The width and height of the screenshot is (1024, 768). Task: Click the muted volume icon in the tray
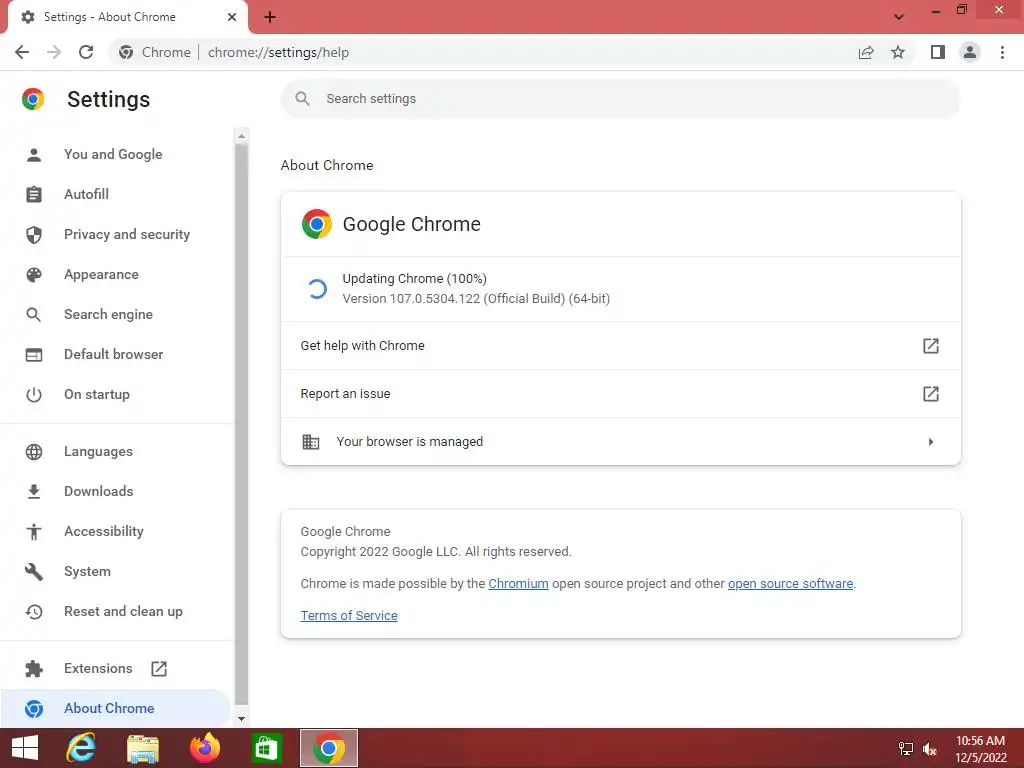pos(930,749)
